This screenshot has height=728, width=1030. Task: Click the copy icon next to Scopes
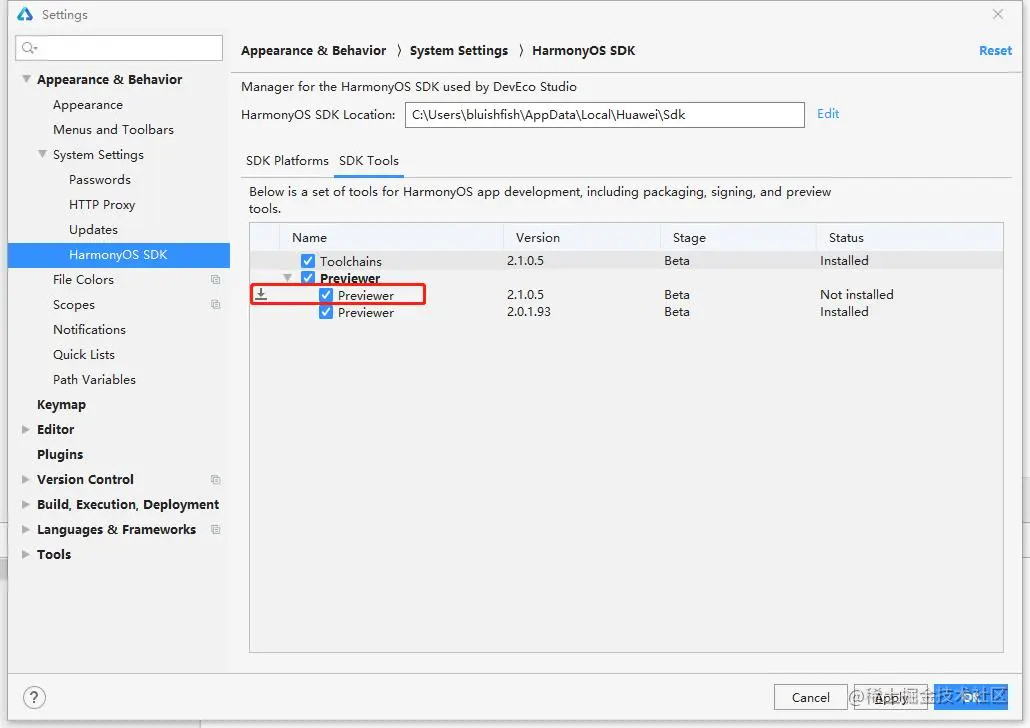coord(215,305)
